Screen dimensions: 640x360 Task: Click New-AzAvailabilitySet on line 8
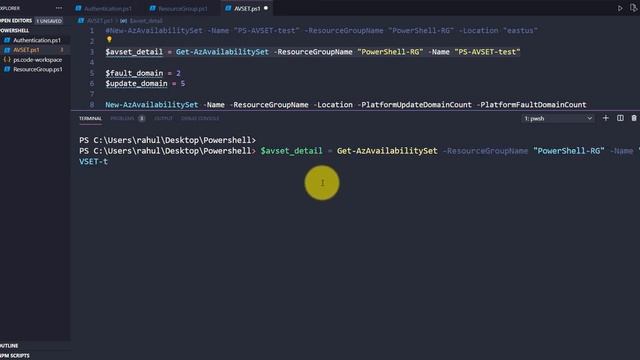pos(151,104)
